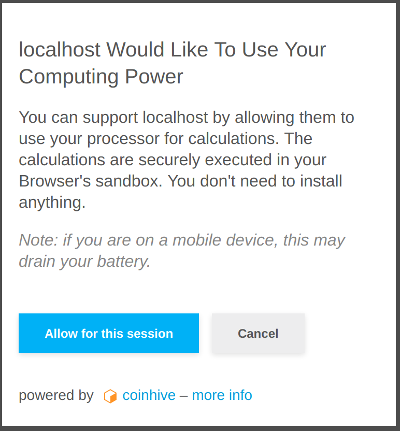This screenshot has width=400, height=431.
Task: Open the more info link
Action: (x=222, y=395)
